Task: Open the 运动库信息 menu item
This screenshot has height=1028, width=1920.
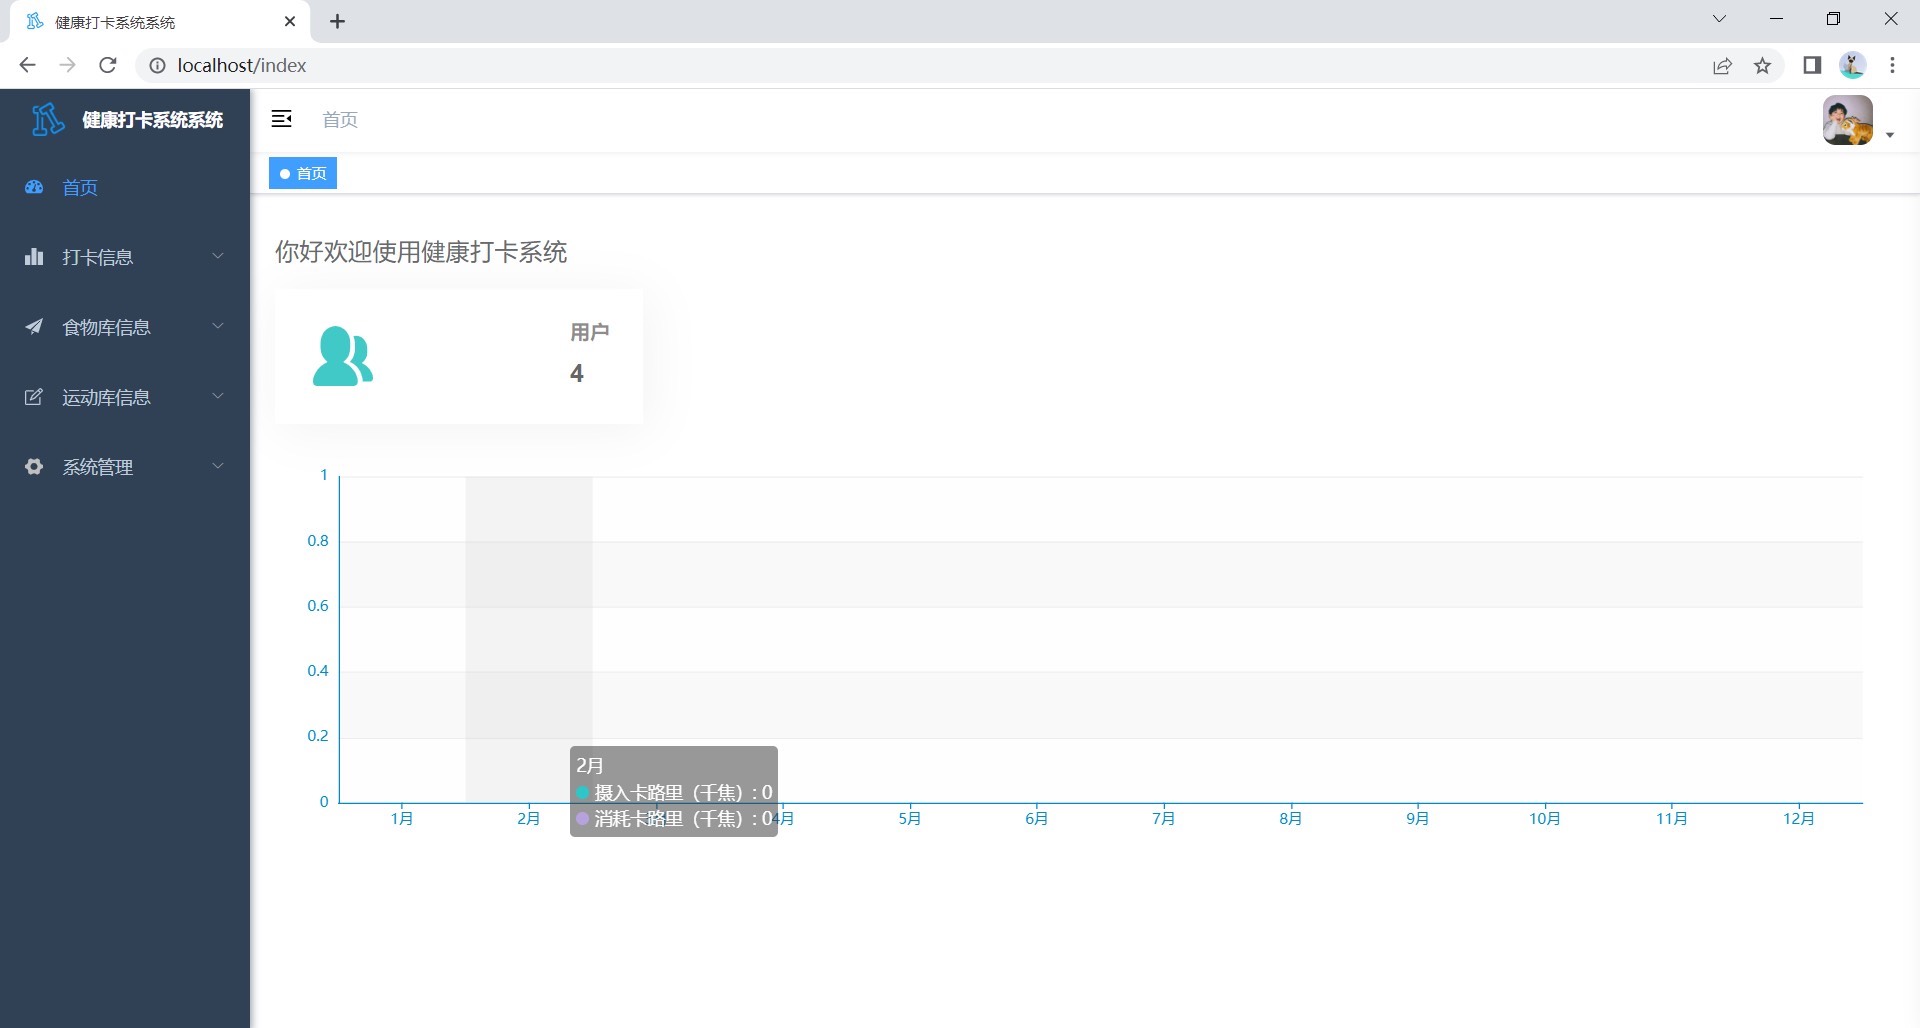Action: coord(125,397)
